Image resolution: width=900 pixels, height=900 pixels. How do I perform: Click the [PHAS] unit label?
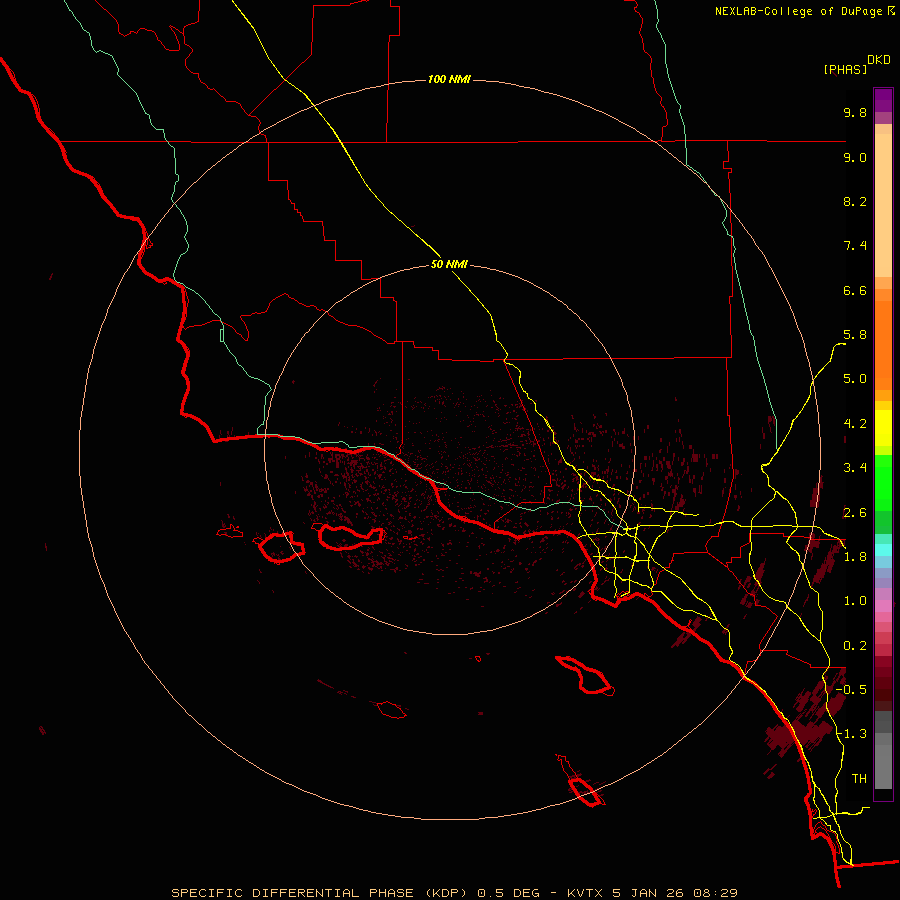[845, 70]
